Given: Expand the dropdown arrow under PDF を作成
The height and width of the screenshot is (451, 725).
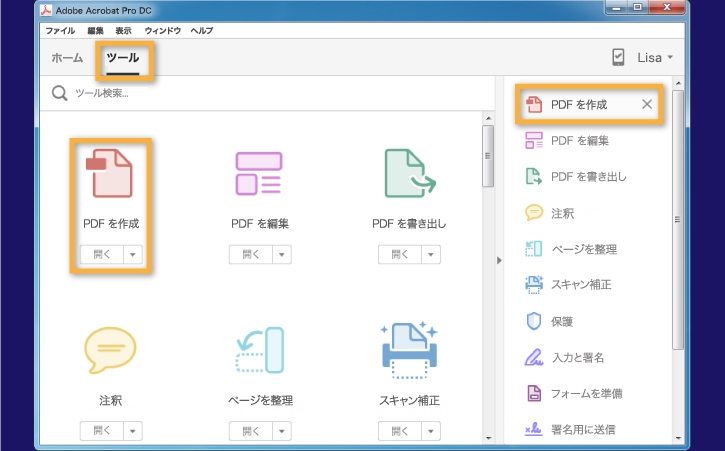Looking at the screenshot, I should (x=133, y=254).
